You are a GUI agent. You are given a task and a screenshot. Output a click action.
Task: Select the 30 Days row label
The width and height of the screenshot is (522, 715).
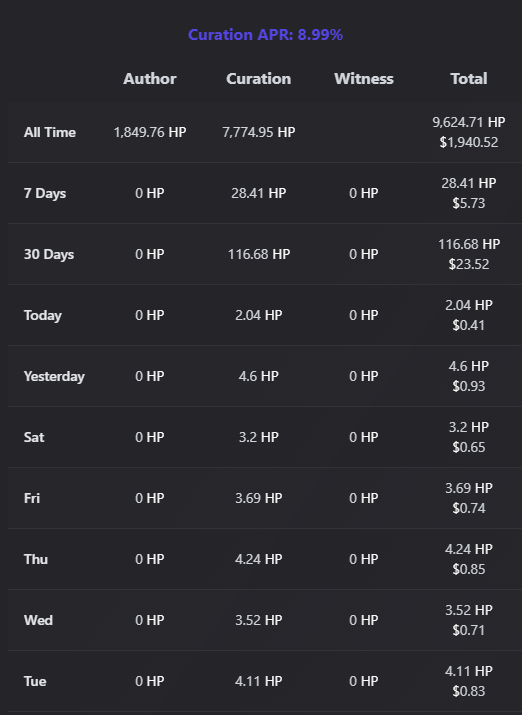pyautogui.click(x=49, y=254)
